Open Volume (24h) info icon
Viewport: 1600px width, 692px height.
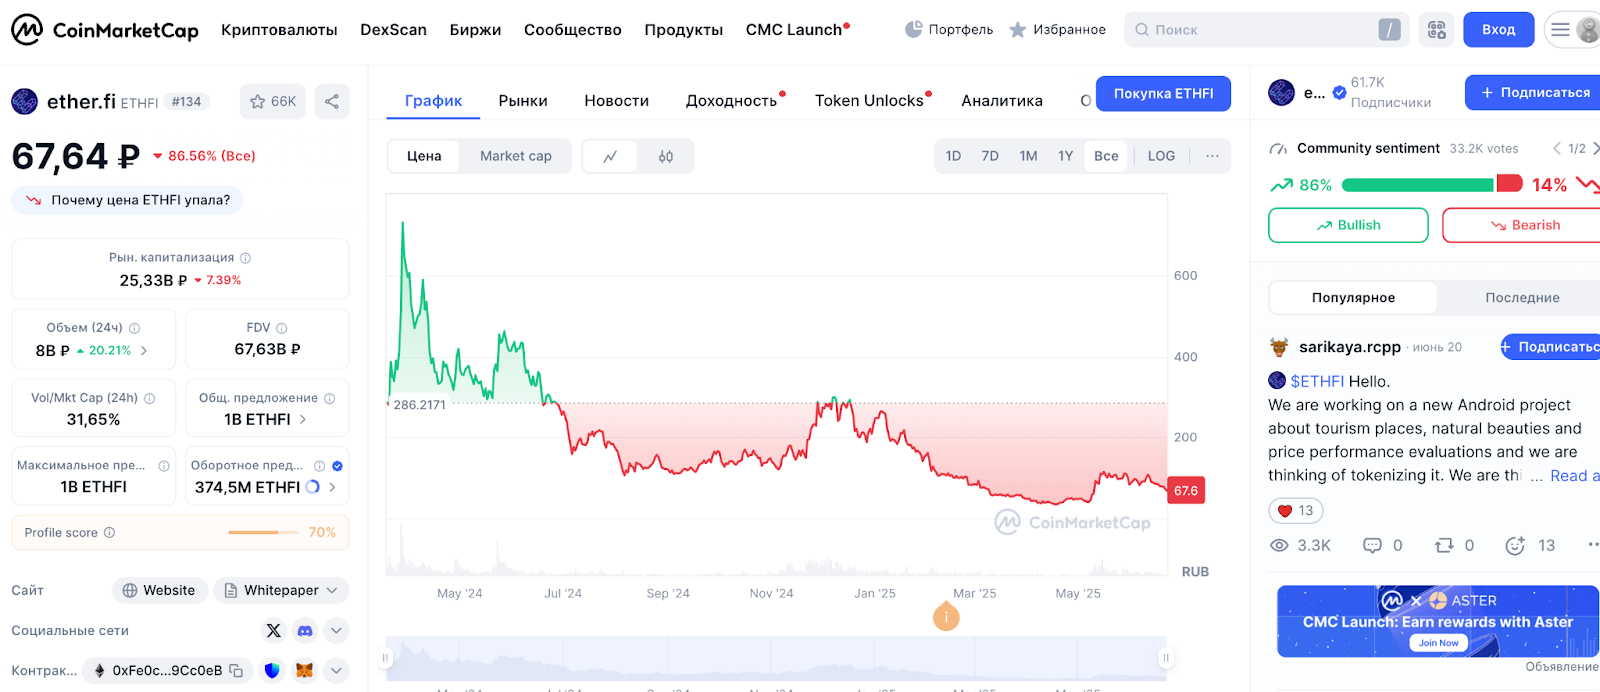tap(134, 328)
